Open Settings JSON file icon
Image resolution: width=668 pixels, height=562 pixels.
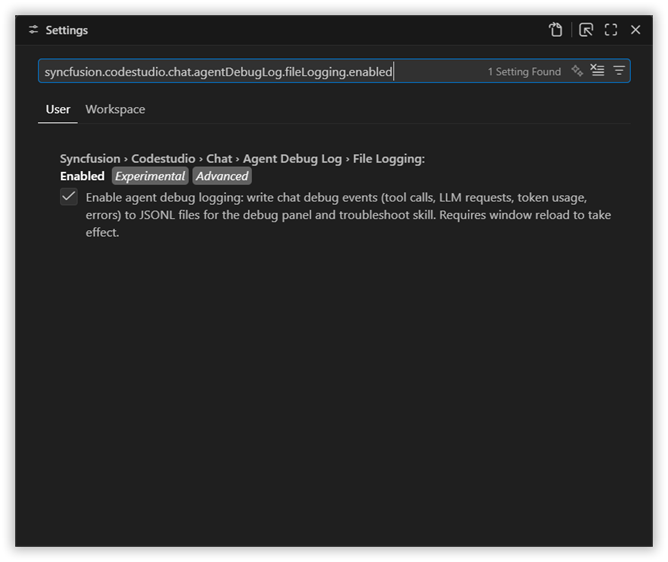pyautogui.click(x=556, y=30)
